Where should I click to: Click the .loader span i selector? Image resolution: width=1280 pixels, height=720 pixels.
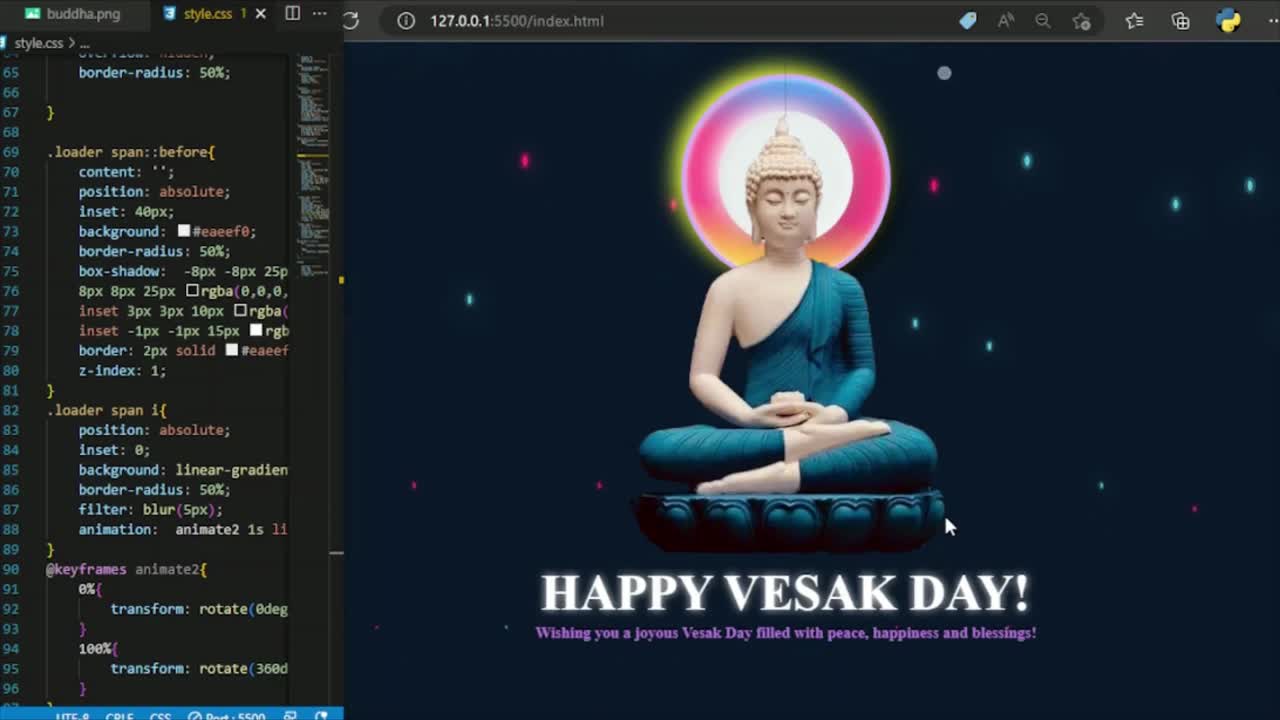106,410
